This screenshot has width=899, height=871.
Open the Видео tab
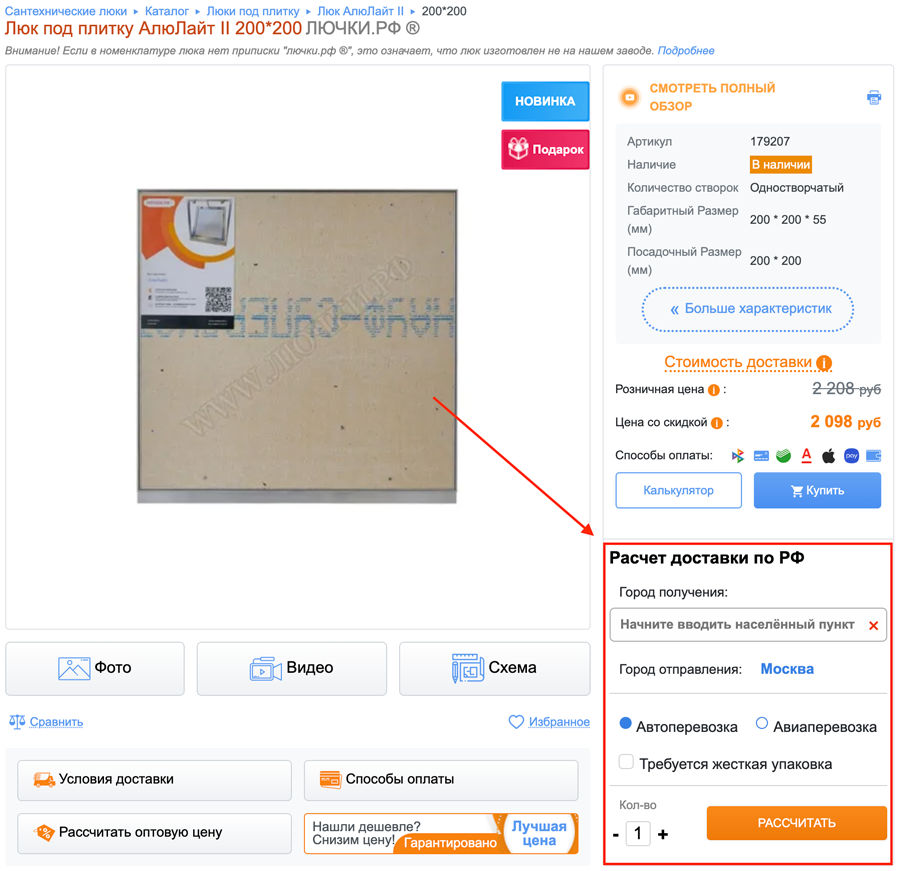(292, 669)
